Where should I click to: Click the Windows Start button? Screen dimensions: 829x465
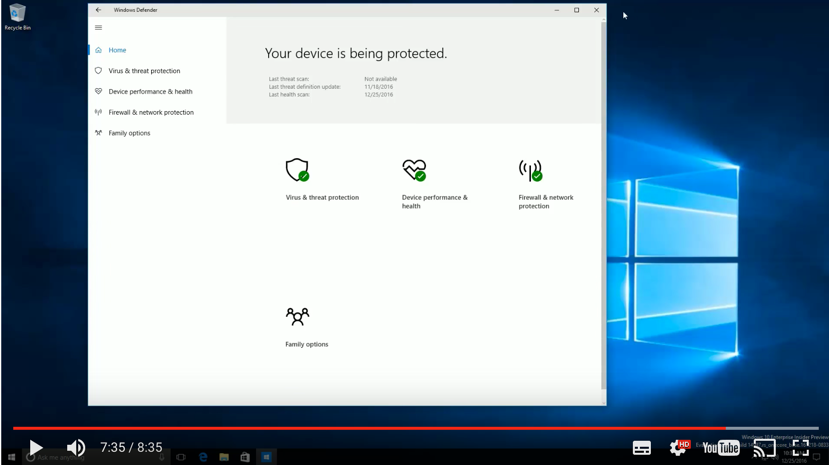(x=11, y=457)
